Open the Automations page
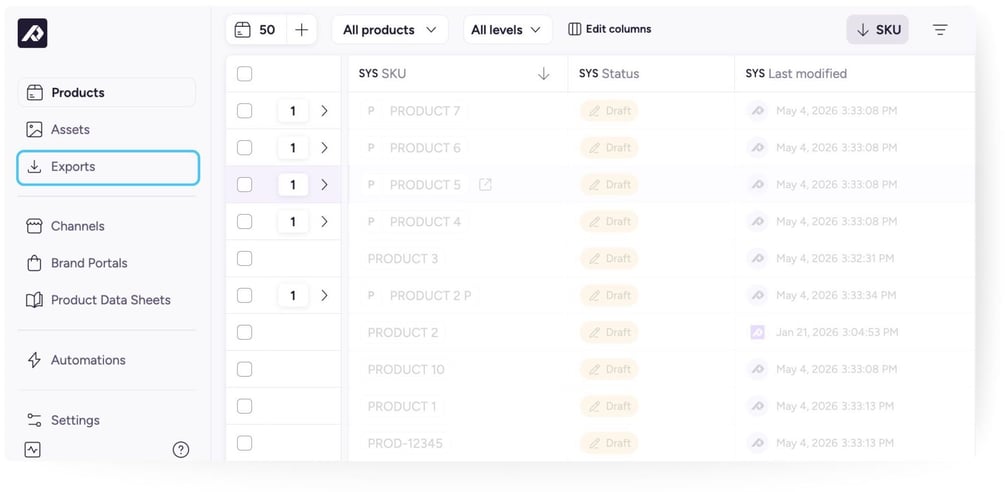This screenshot has height=492, width=1005. tap(106, 360)
